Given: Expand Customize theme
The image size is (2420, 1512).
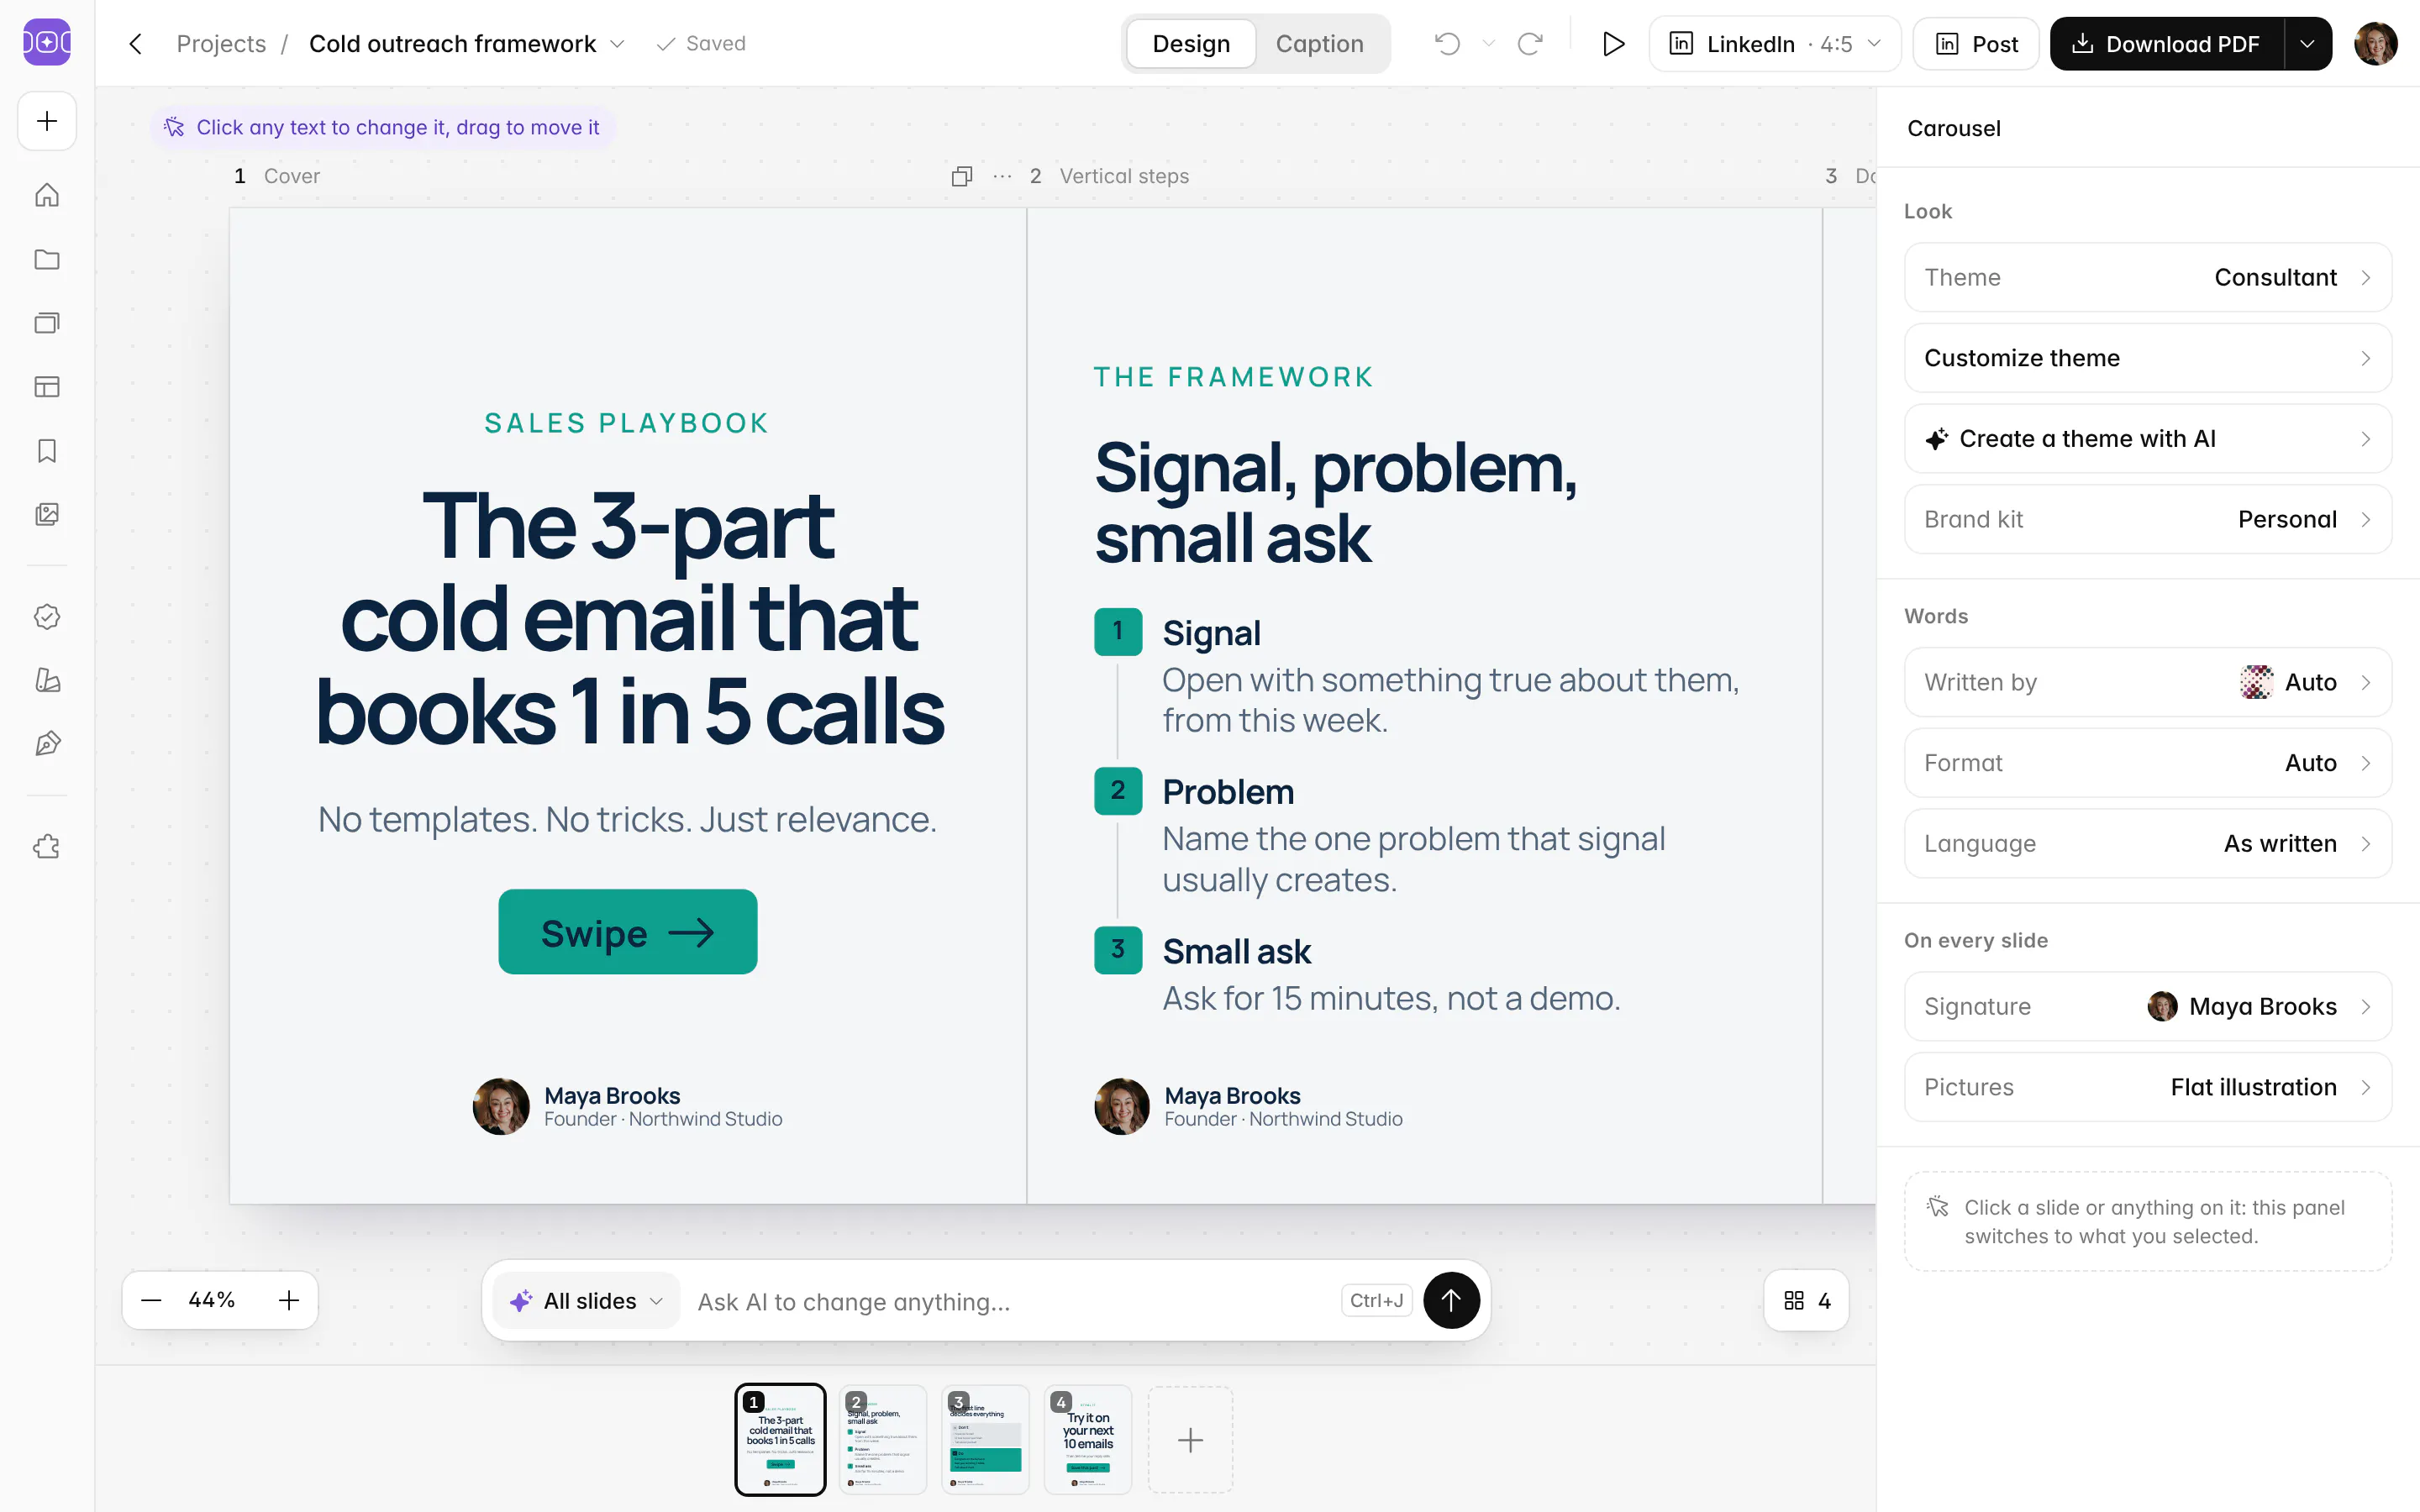Looking at the screenshot, I should pyautogui.click(x=2147, y=358).
